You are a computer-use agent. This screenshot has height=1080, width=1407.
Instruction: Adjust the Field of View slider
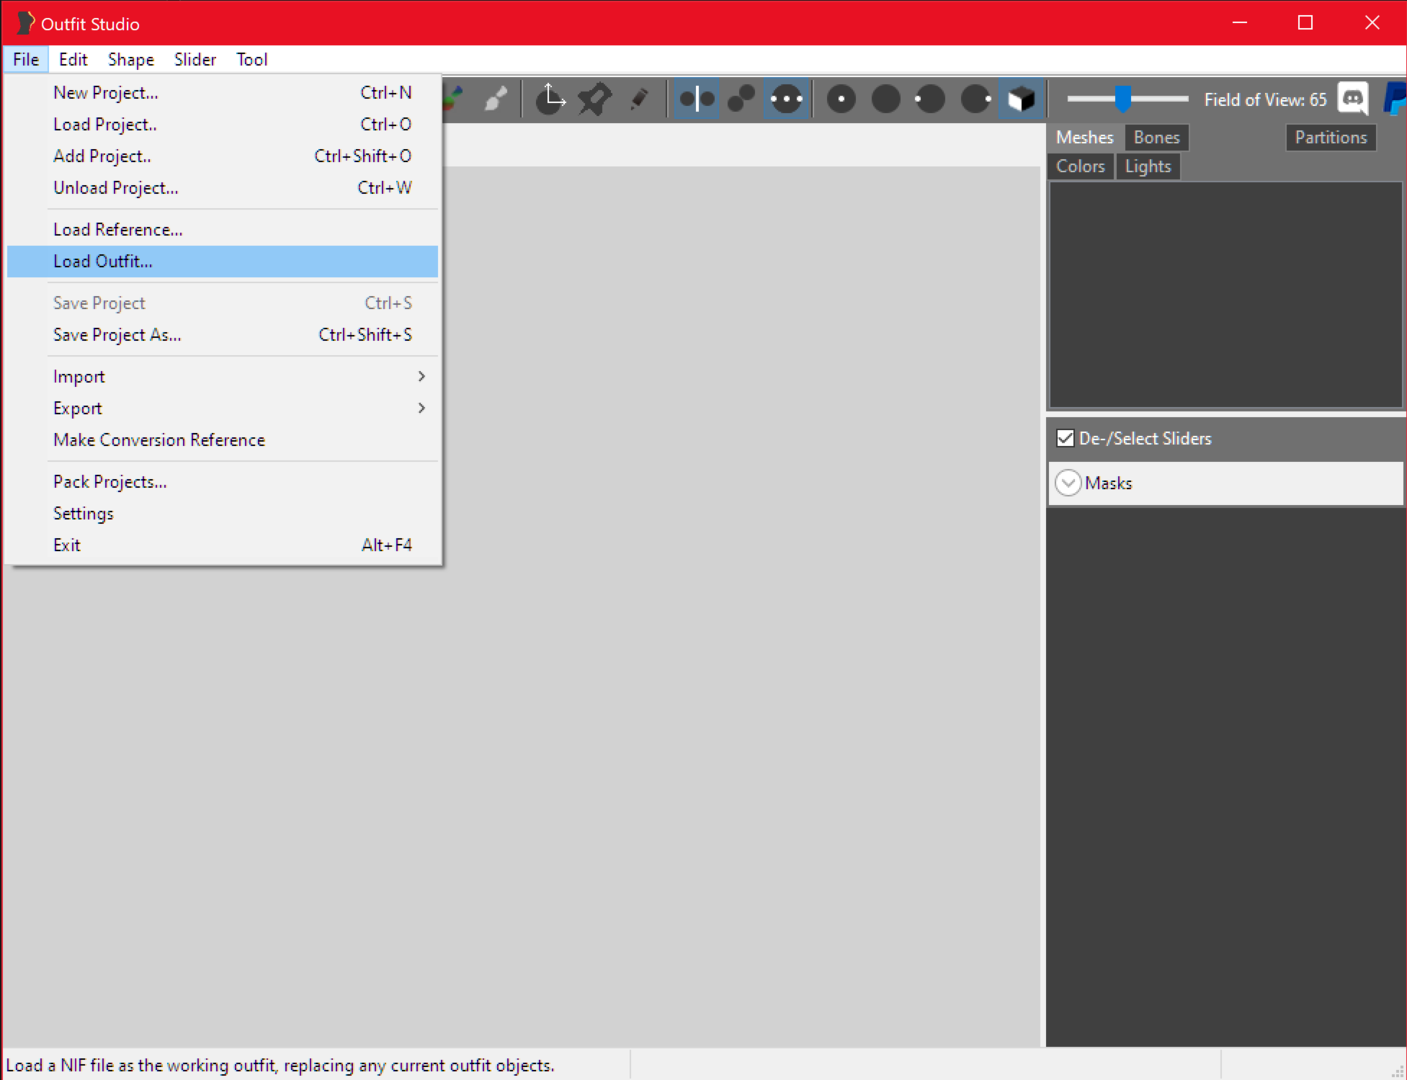[x=1124, y=99]
